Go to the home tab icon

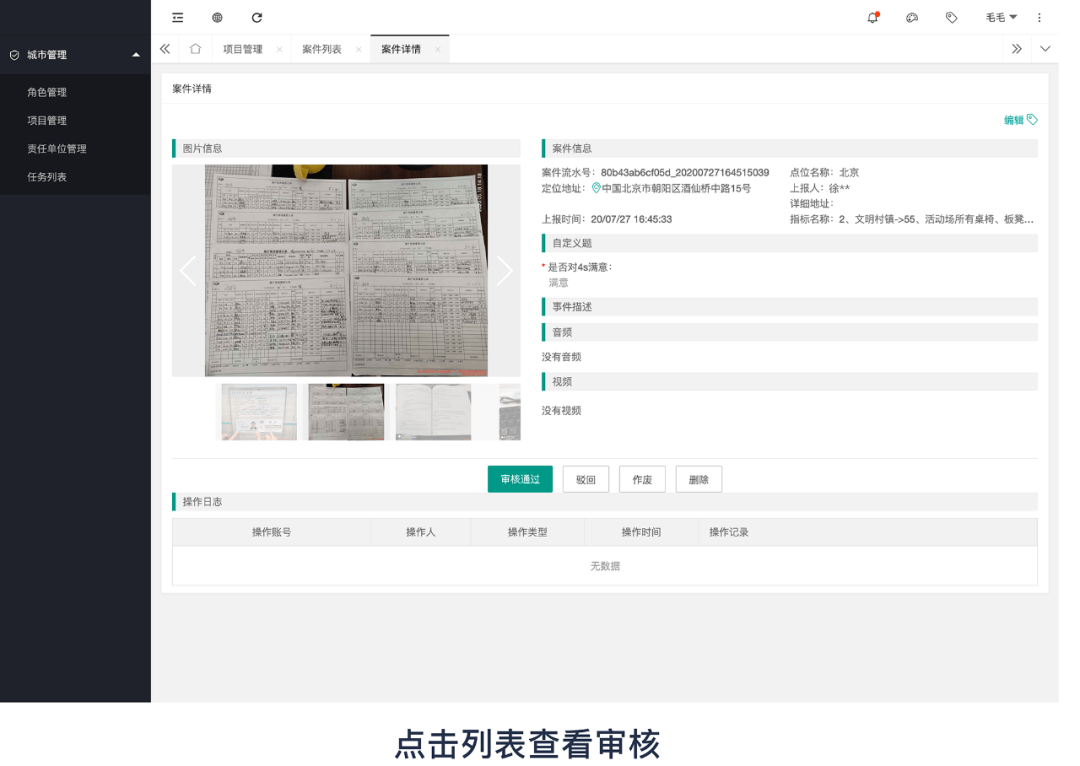195,49
